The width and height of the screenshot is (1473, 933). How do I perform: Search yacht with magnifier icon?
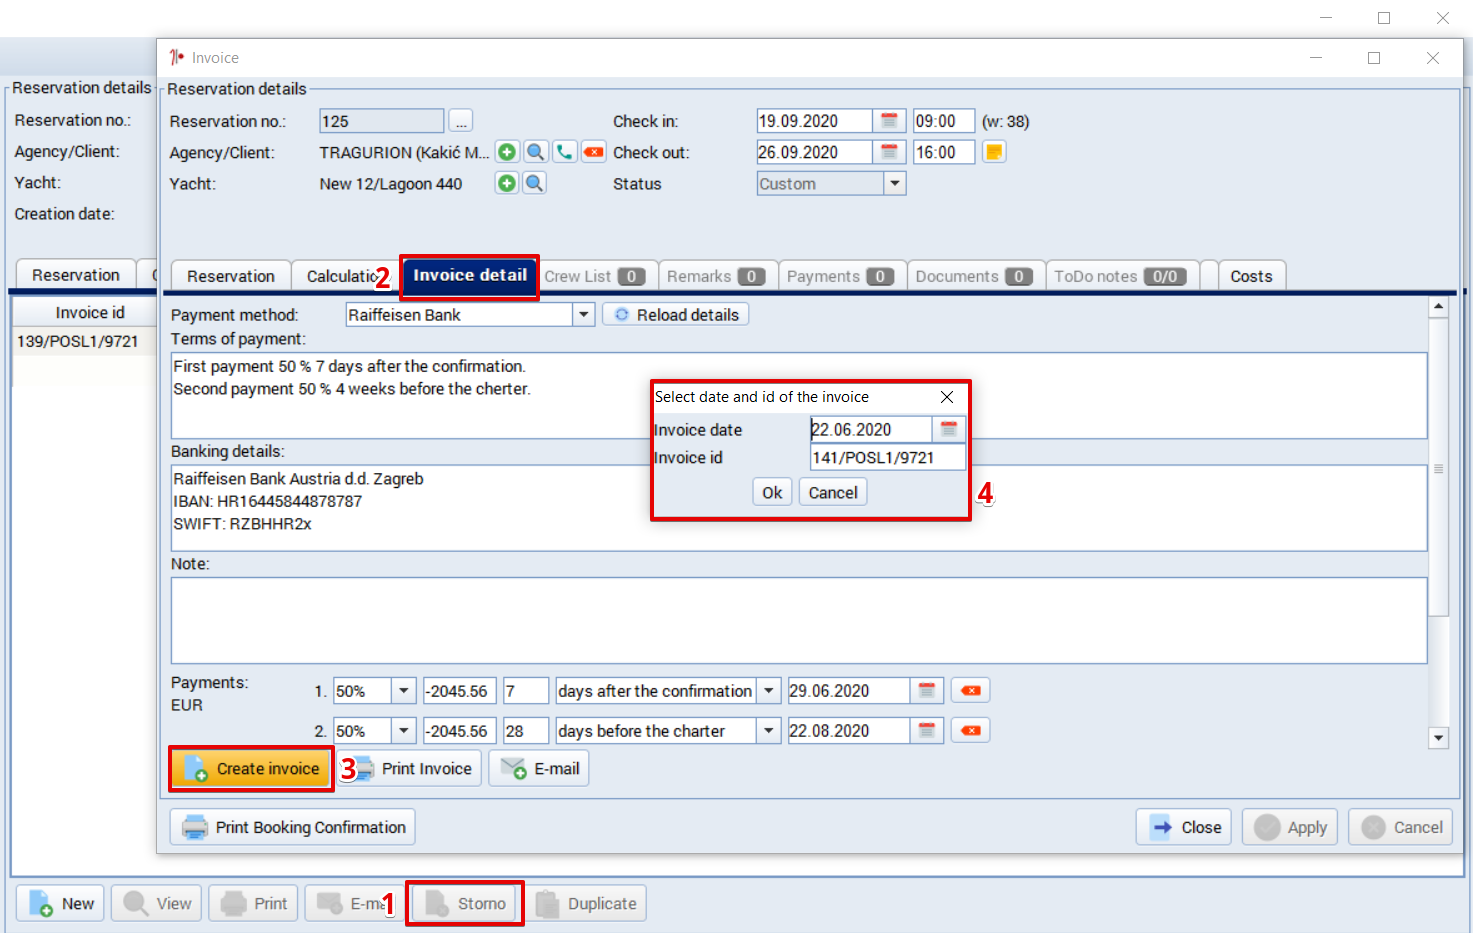pyautogui.click(x=535, y=183)
